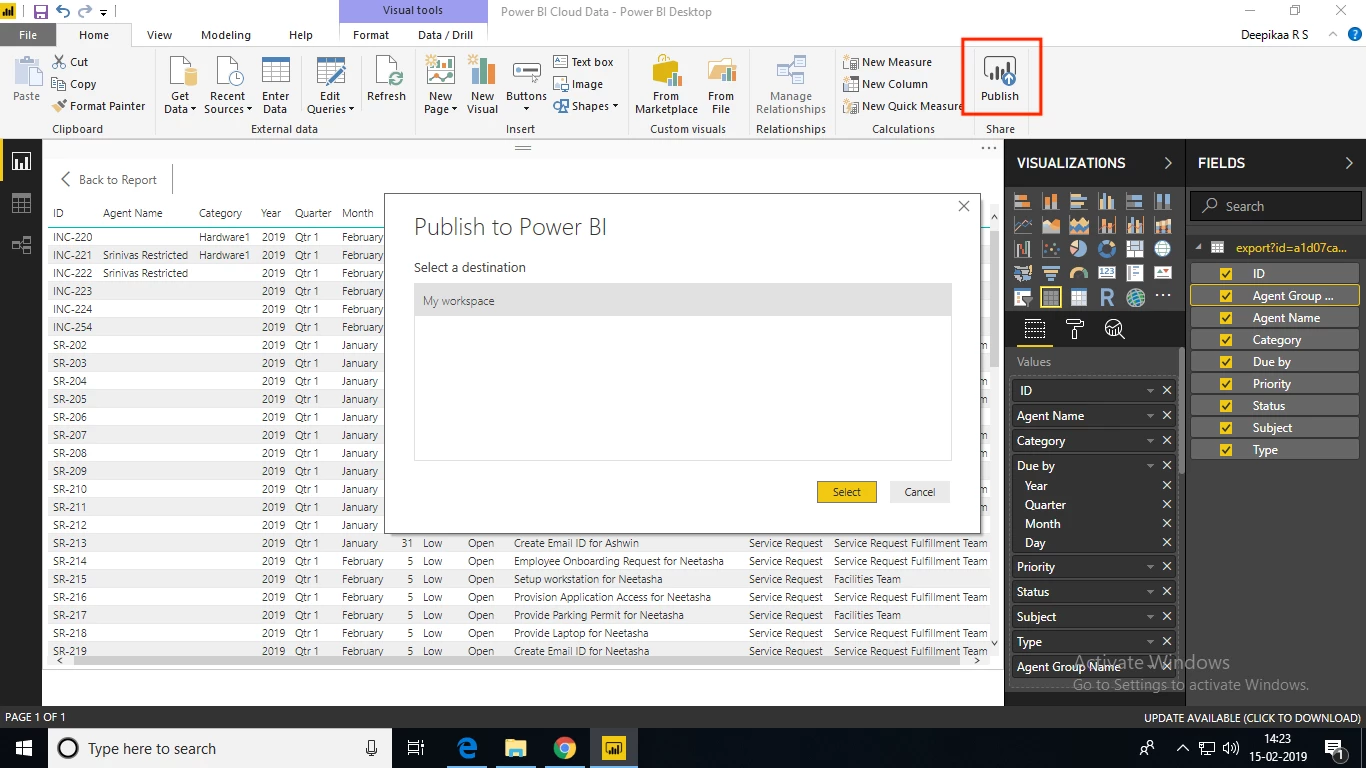Open the Format paint roller pane
The image size is (1366, 768).
tap(1075, 329)
